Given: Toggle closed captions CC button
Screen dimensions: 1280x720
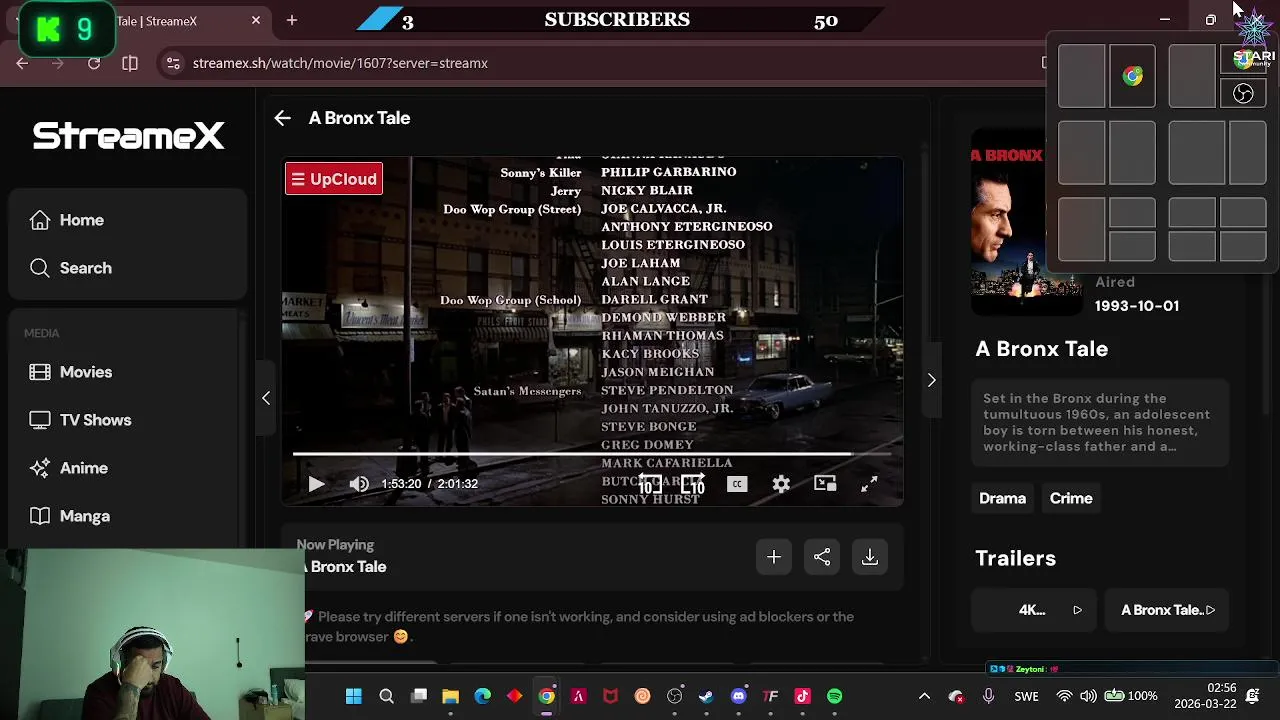Looking at the screenshot, I should tap(737, 484).
